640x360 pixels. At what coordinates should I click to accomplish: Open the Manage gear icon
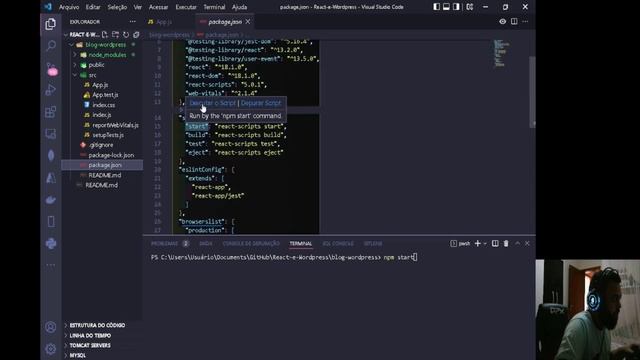(51, 349)
